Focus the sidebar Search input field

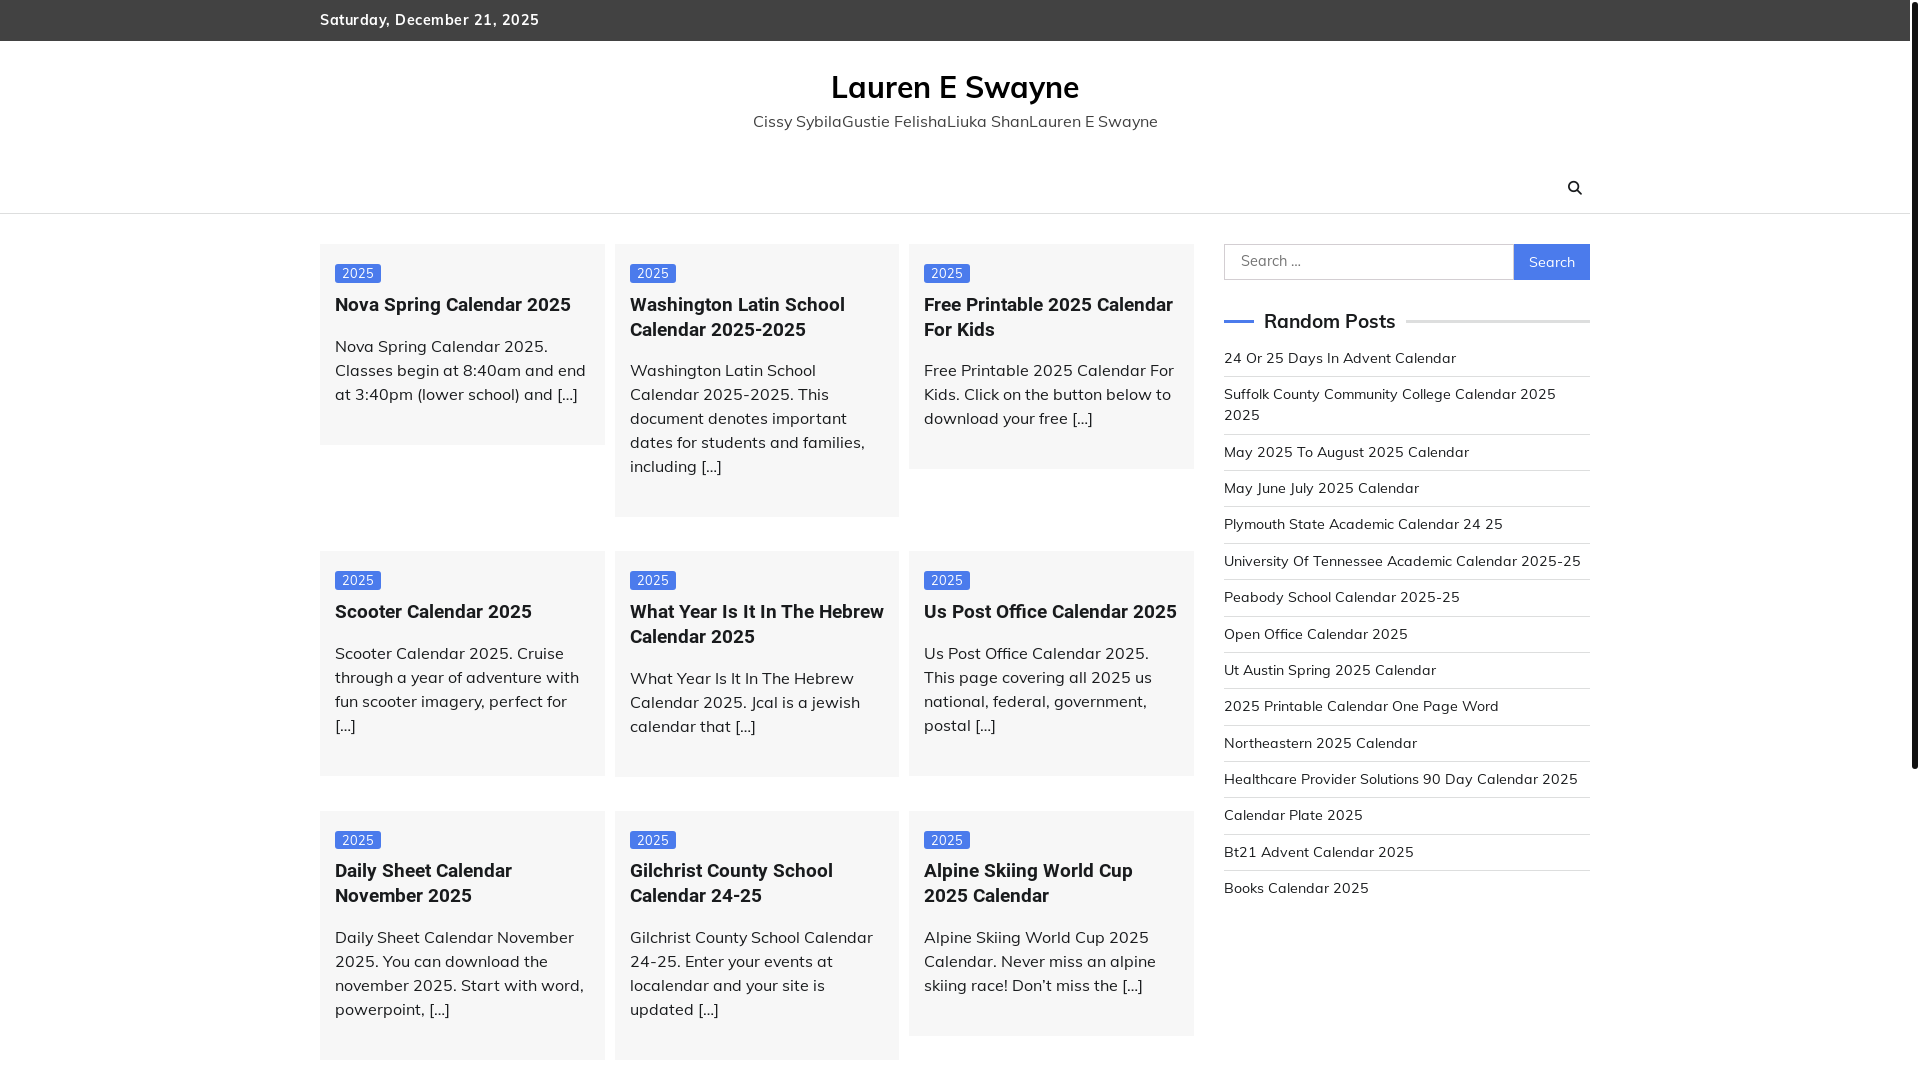1368,262
